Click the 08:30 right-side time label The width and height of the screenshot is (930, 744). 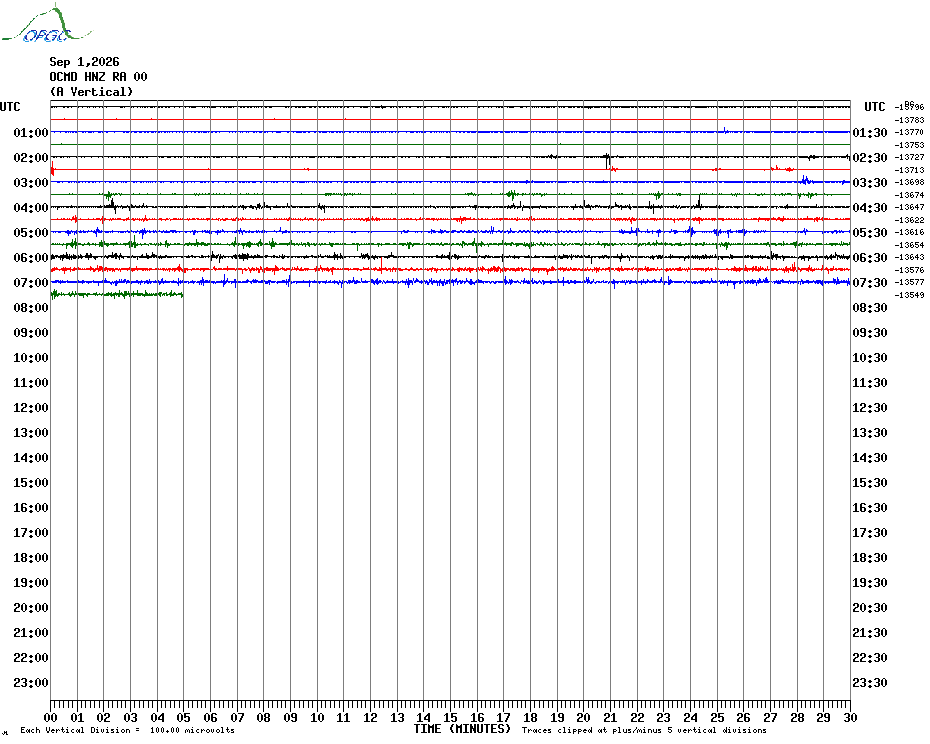coord(870,307)
